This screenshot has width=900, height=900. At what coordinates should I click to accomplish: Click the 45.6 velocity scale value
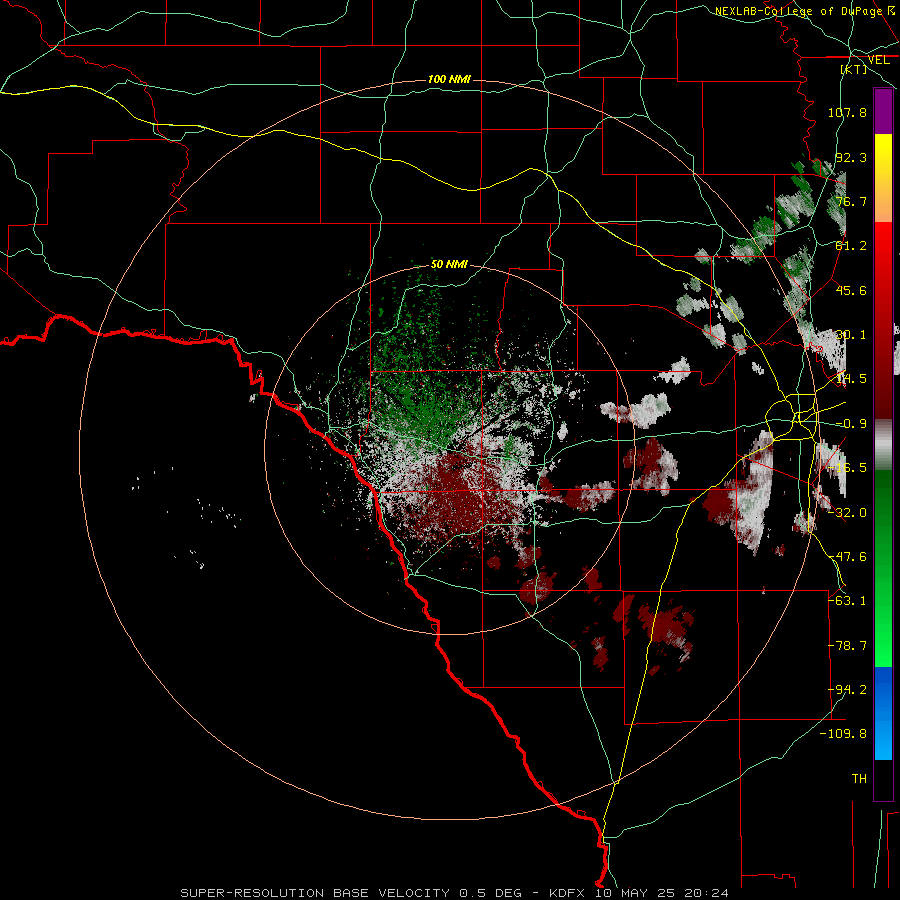(851, 290)
